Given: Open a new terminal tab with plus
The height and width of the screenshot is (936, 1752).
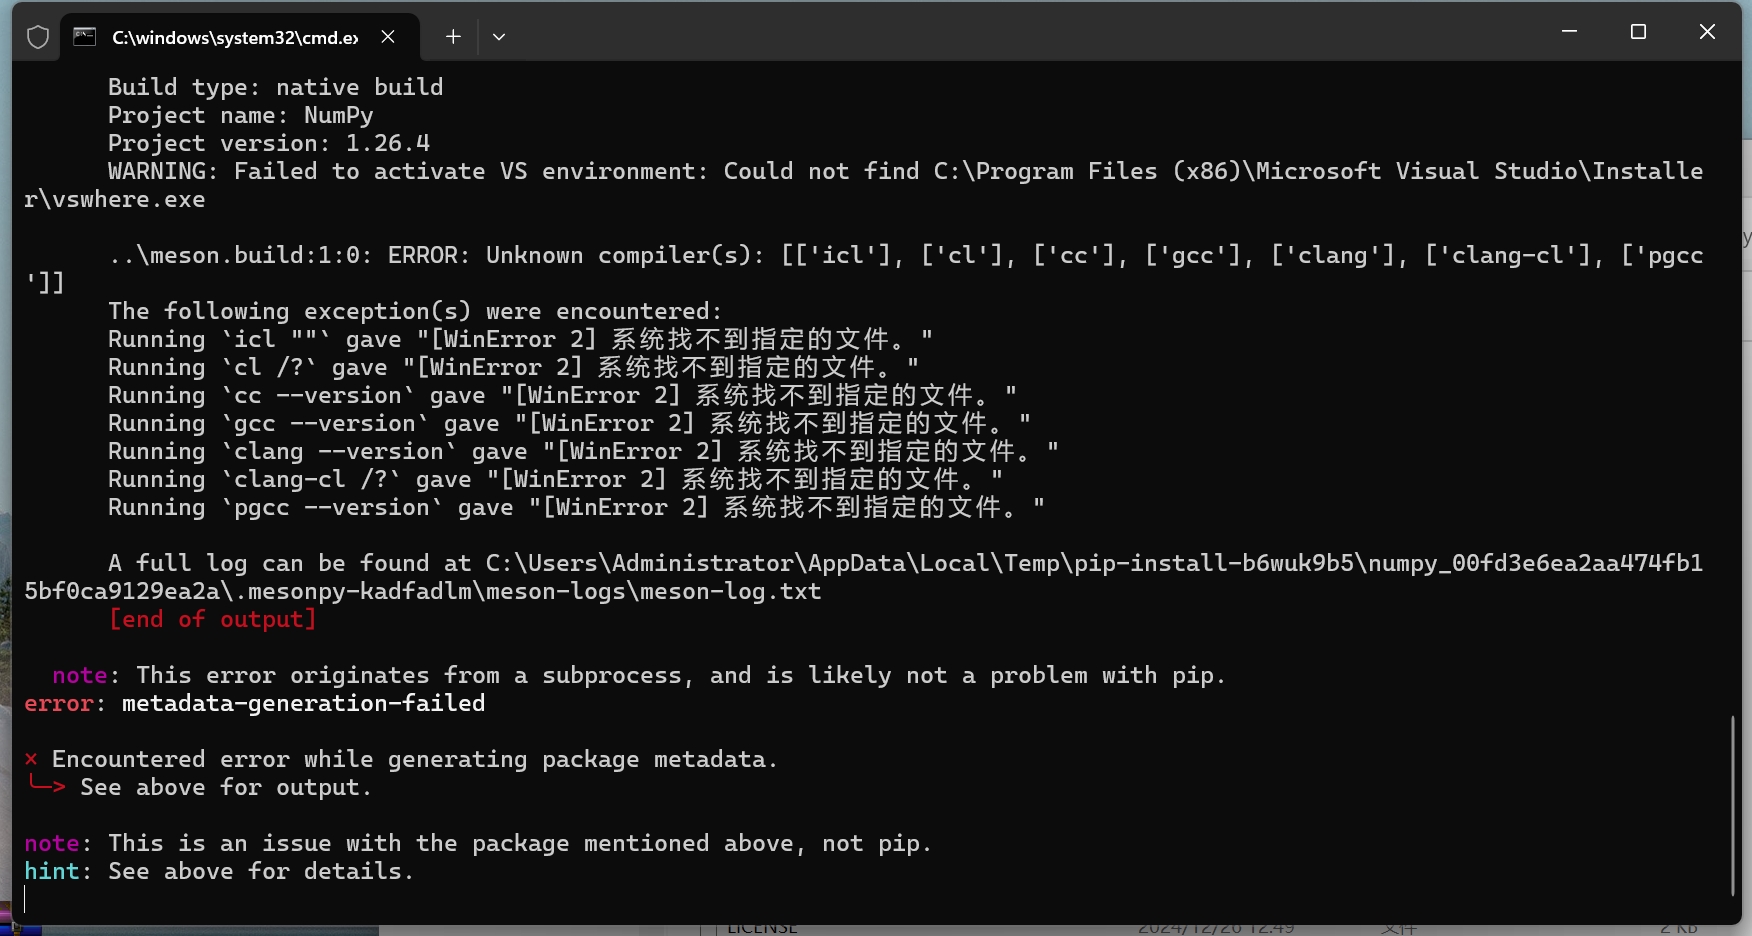Looking at the screenshot, I should [x=453, y=37].
